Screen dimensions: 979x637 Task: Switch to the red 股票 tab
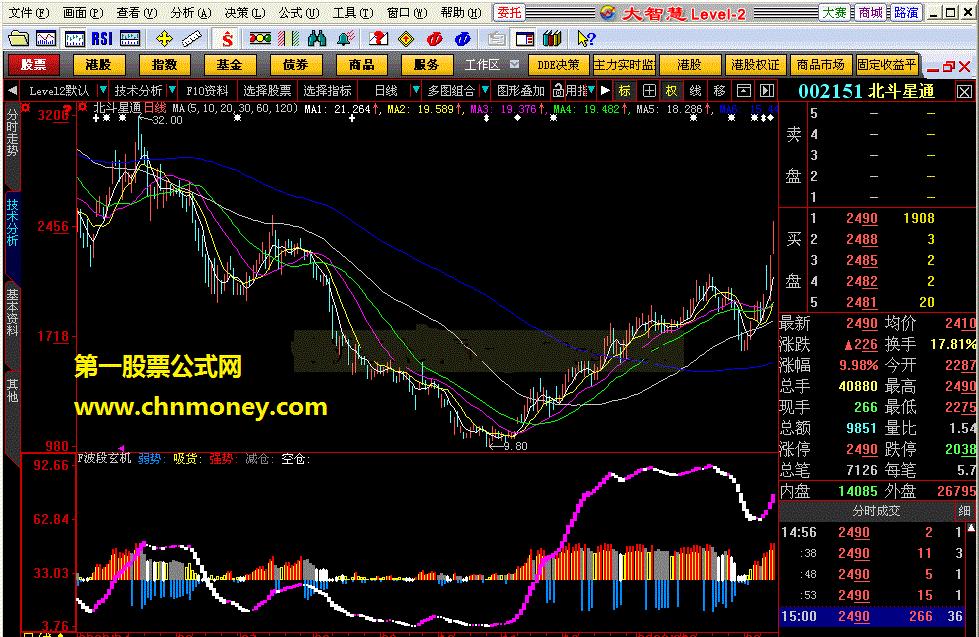point(34,65)
